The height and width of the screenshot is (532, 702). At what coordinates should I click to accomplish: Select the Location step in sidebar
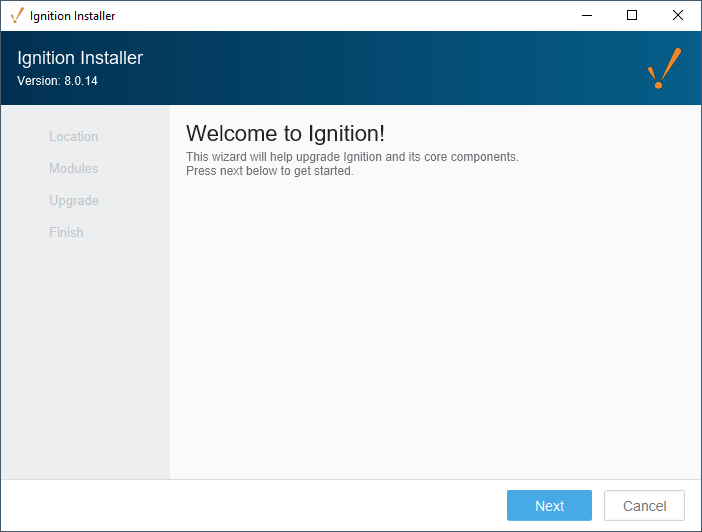coord(73,136)
